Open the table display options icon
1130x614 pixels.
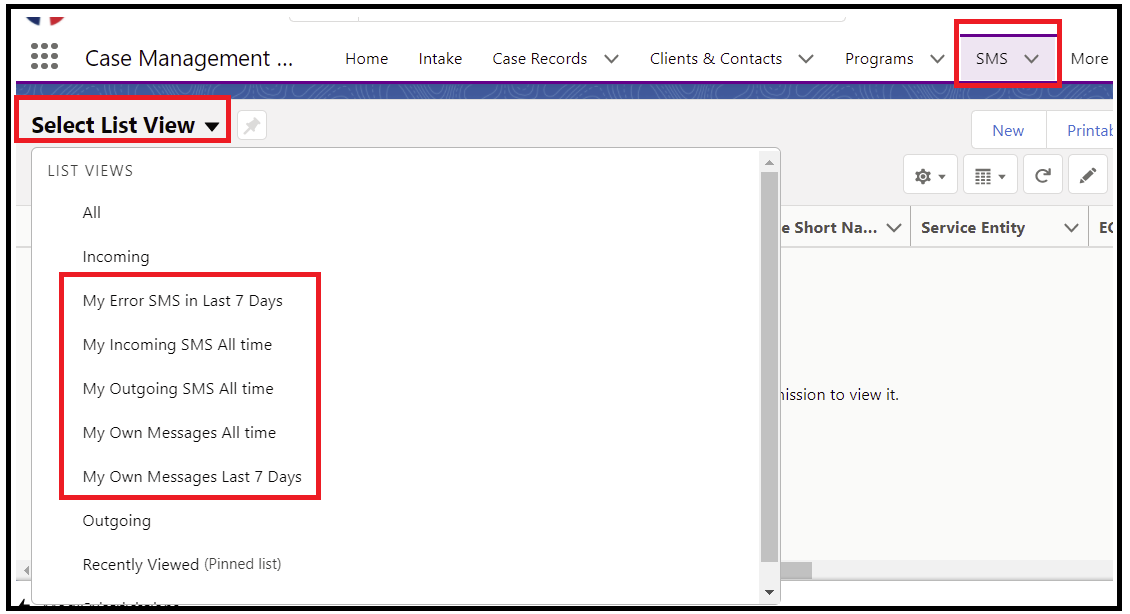pos(989,175)
